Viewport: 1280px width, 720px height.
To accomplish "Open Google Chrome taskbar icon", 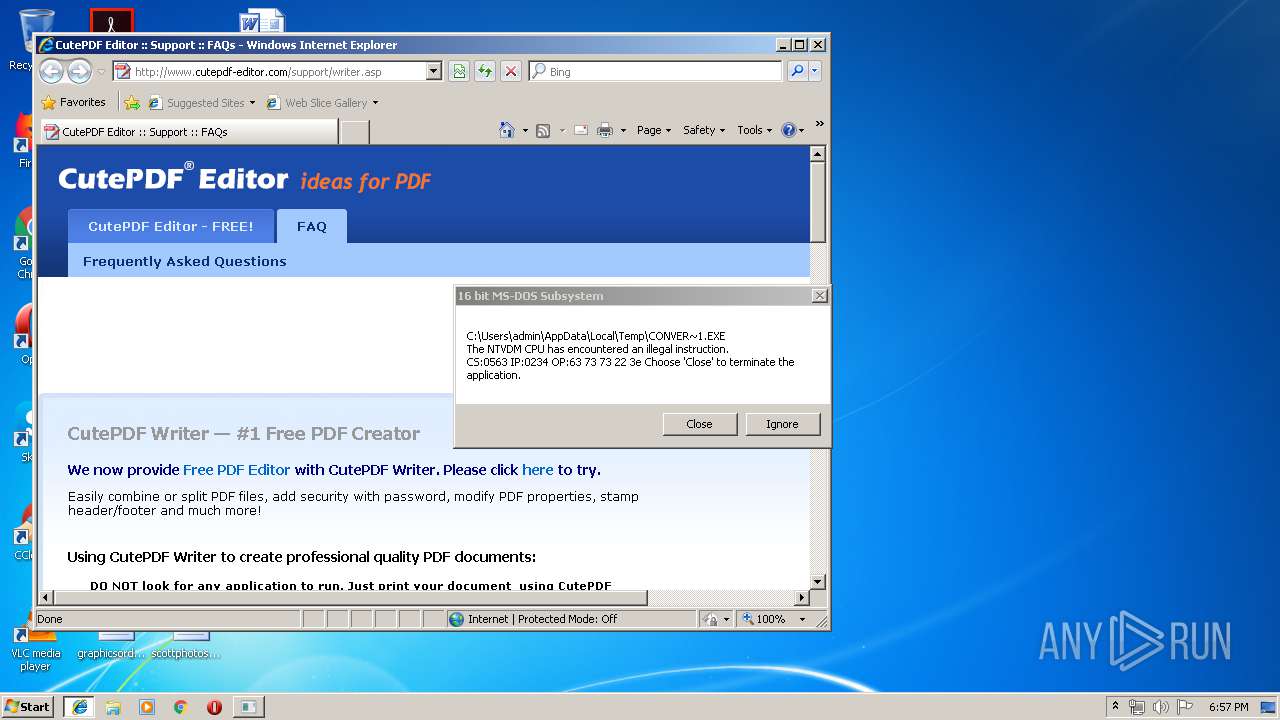I will coord(181,707).
